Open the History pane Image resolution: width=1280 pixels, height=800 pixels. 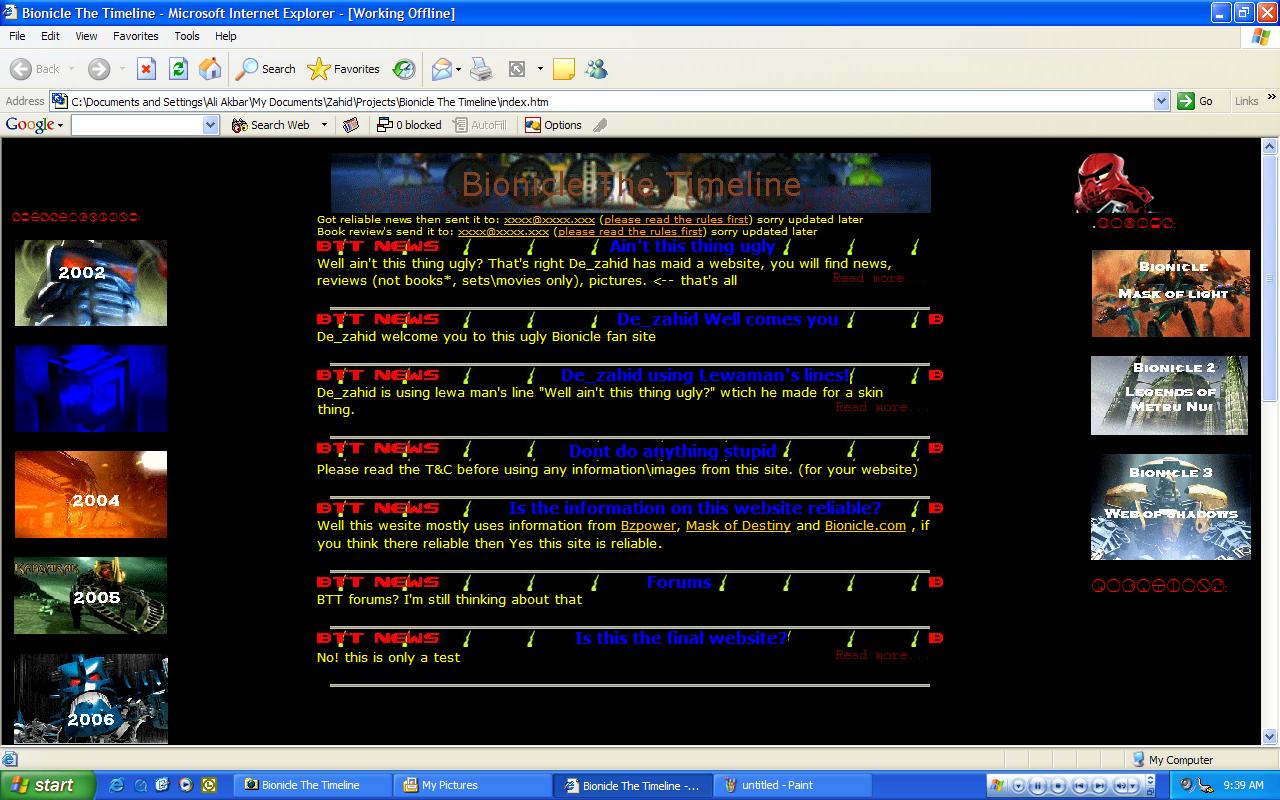tap(404, 69)
